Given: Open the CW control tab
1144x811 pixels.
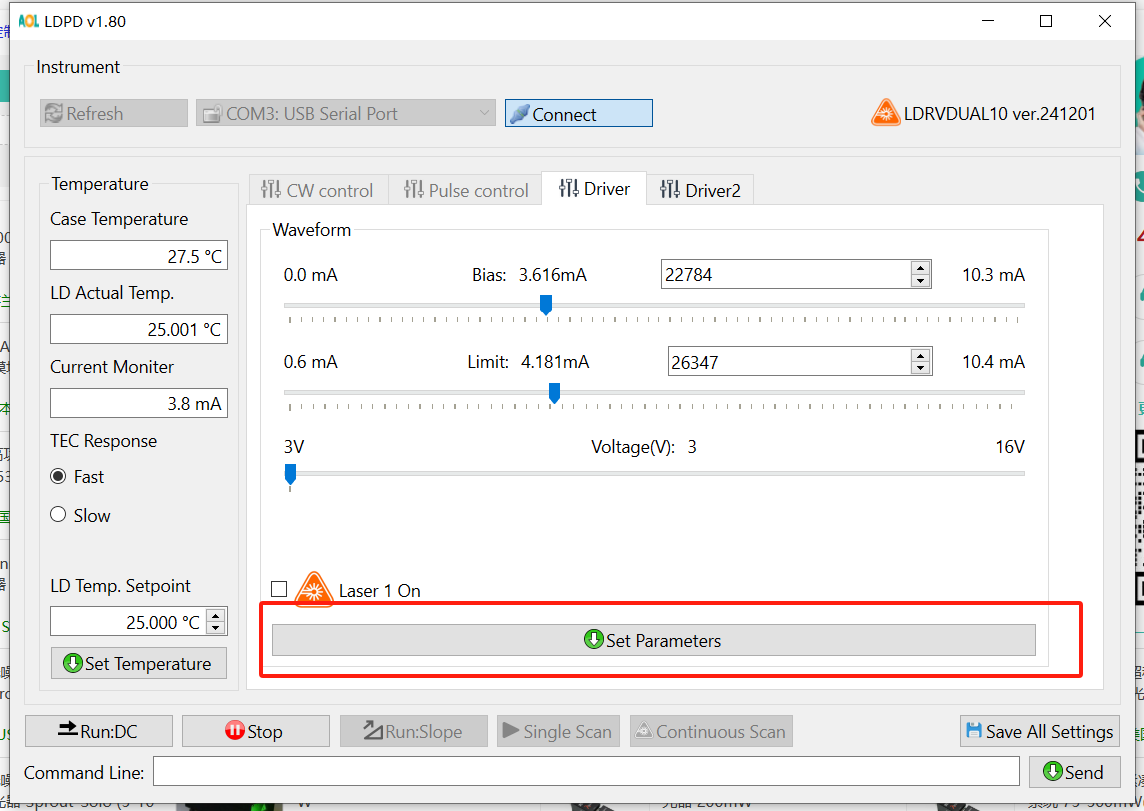Looking at the screenshot, I should [x=316, y=190].
